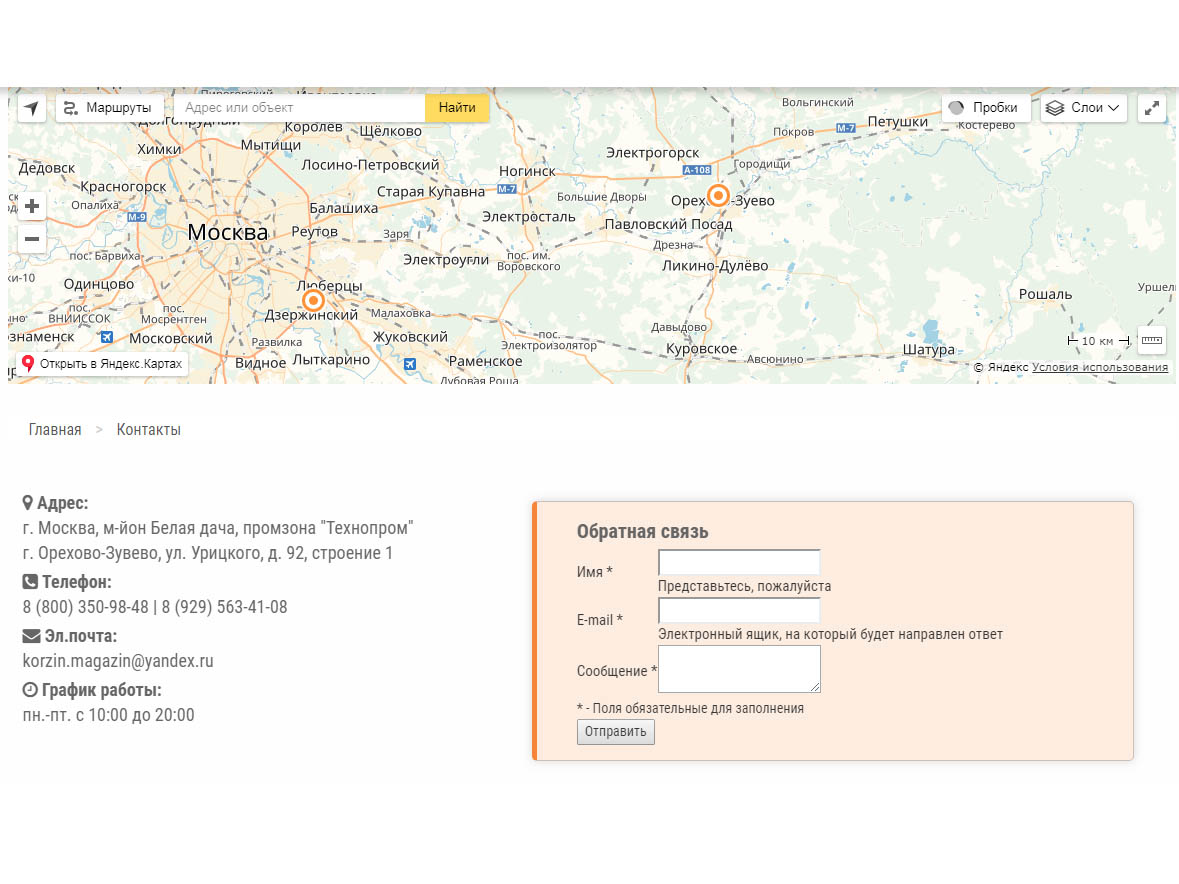Focus the Адрес или объект search field
Image resolution: width=1179 pixels, height=884 pixels.
[300, 108]
